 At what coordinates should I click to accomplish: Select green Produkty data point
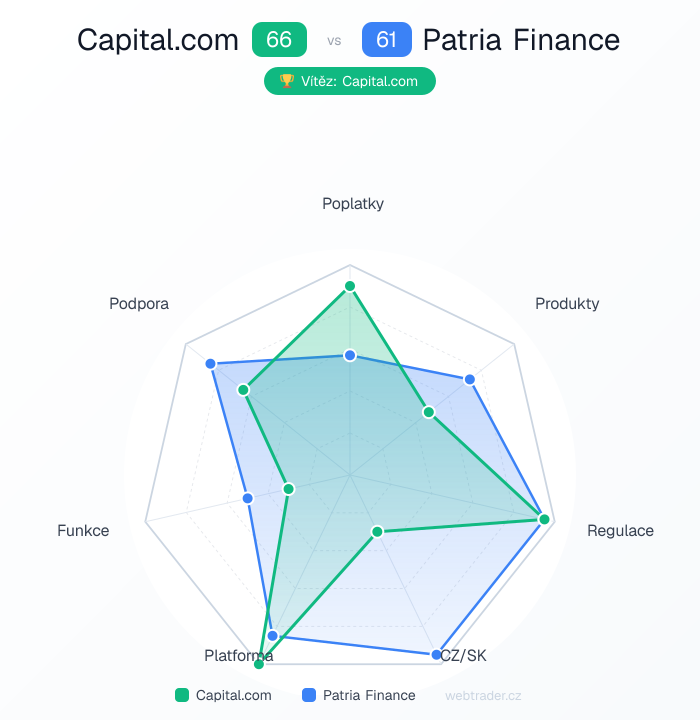[x=428, y=412]
